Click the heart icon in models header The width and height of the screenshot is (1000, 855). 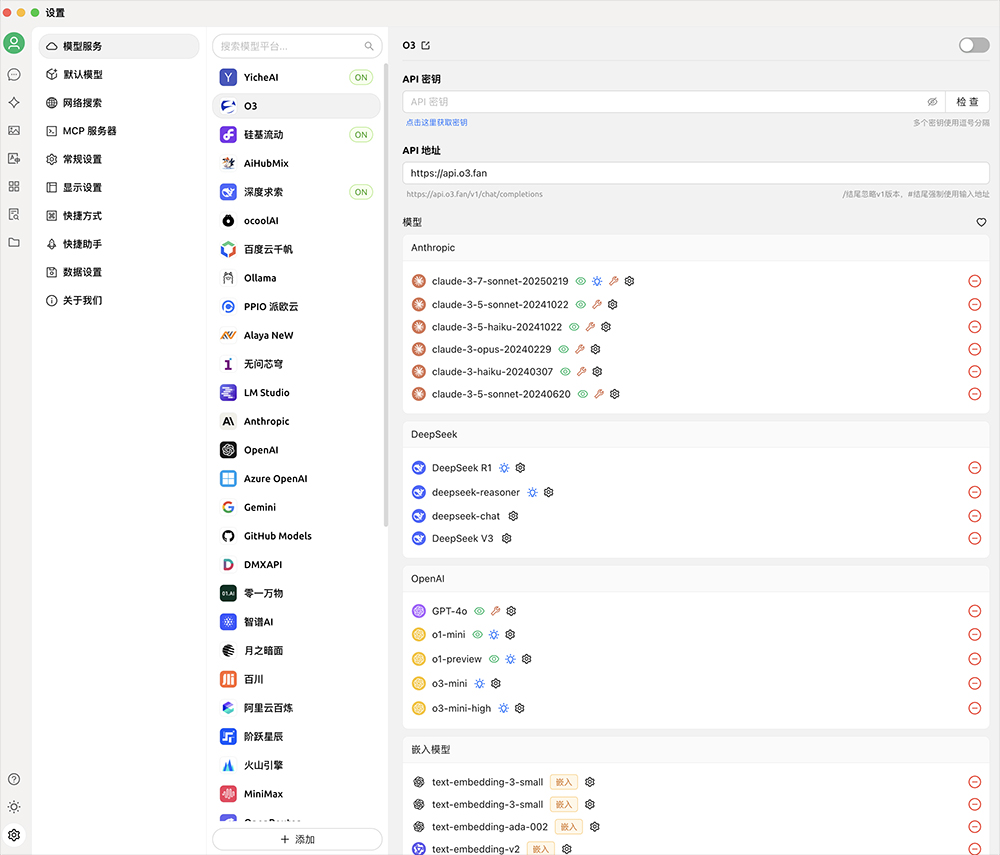[981, 223]
